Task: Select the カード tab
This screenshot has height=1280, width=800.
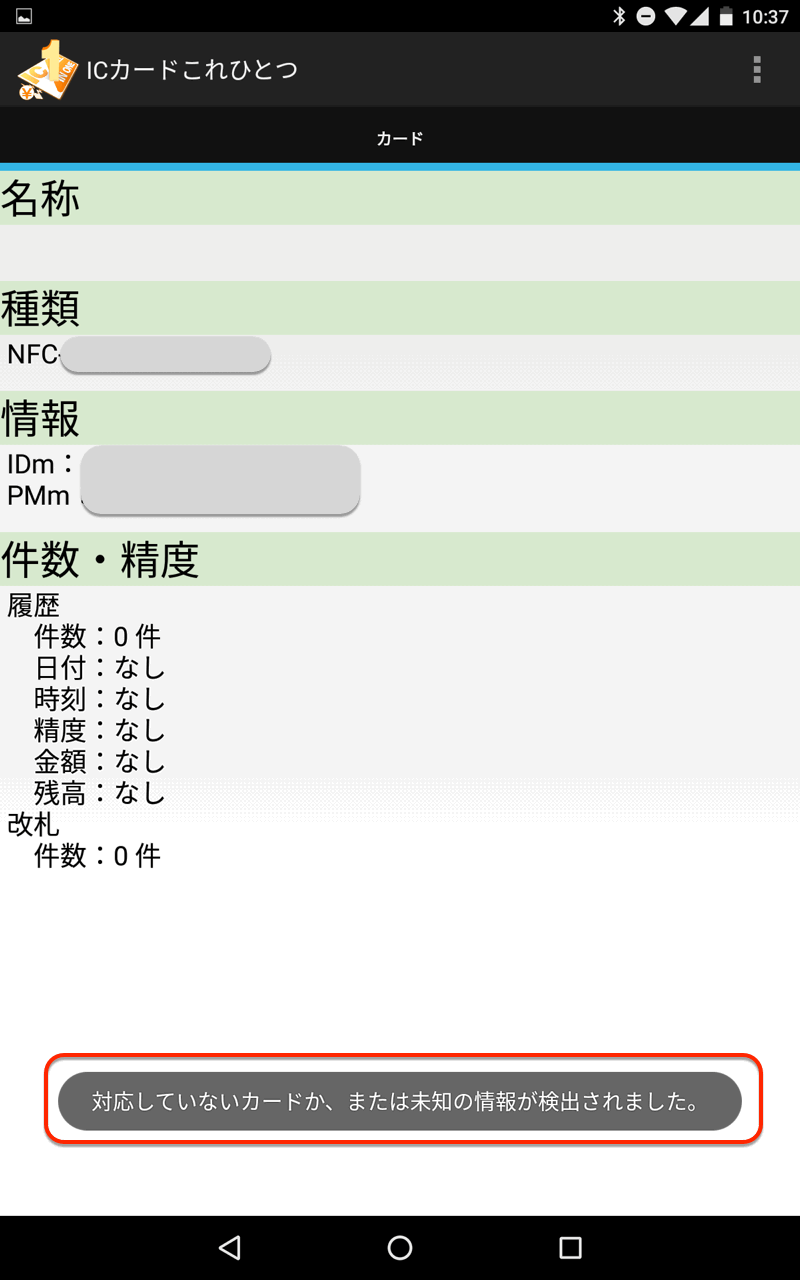Action: coord(400,138)
